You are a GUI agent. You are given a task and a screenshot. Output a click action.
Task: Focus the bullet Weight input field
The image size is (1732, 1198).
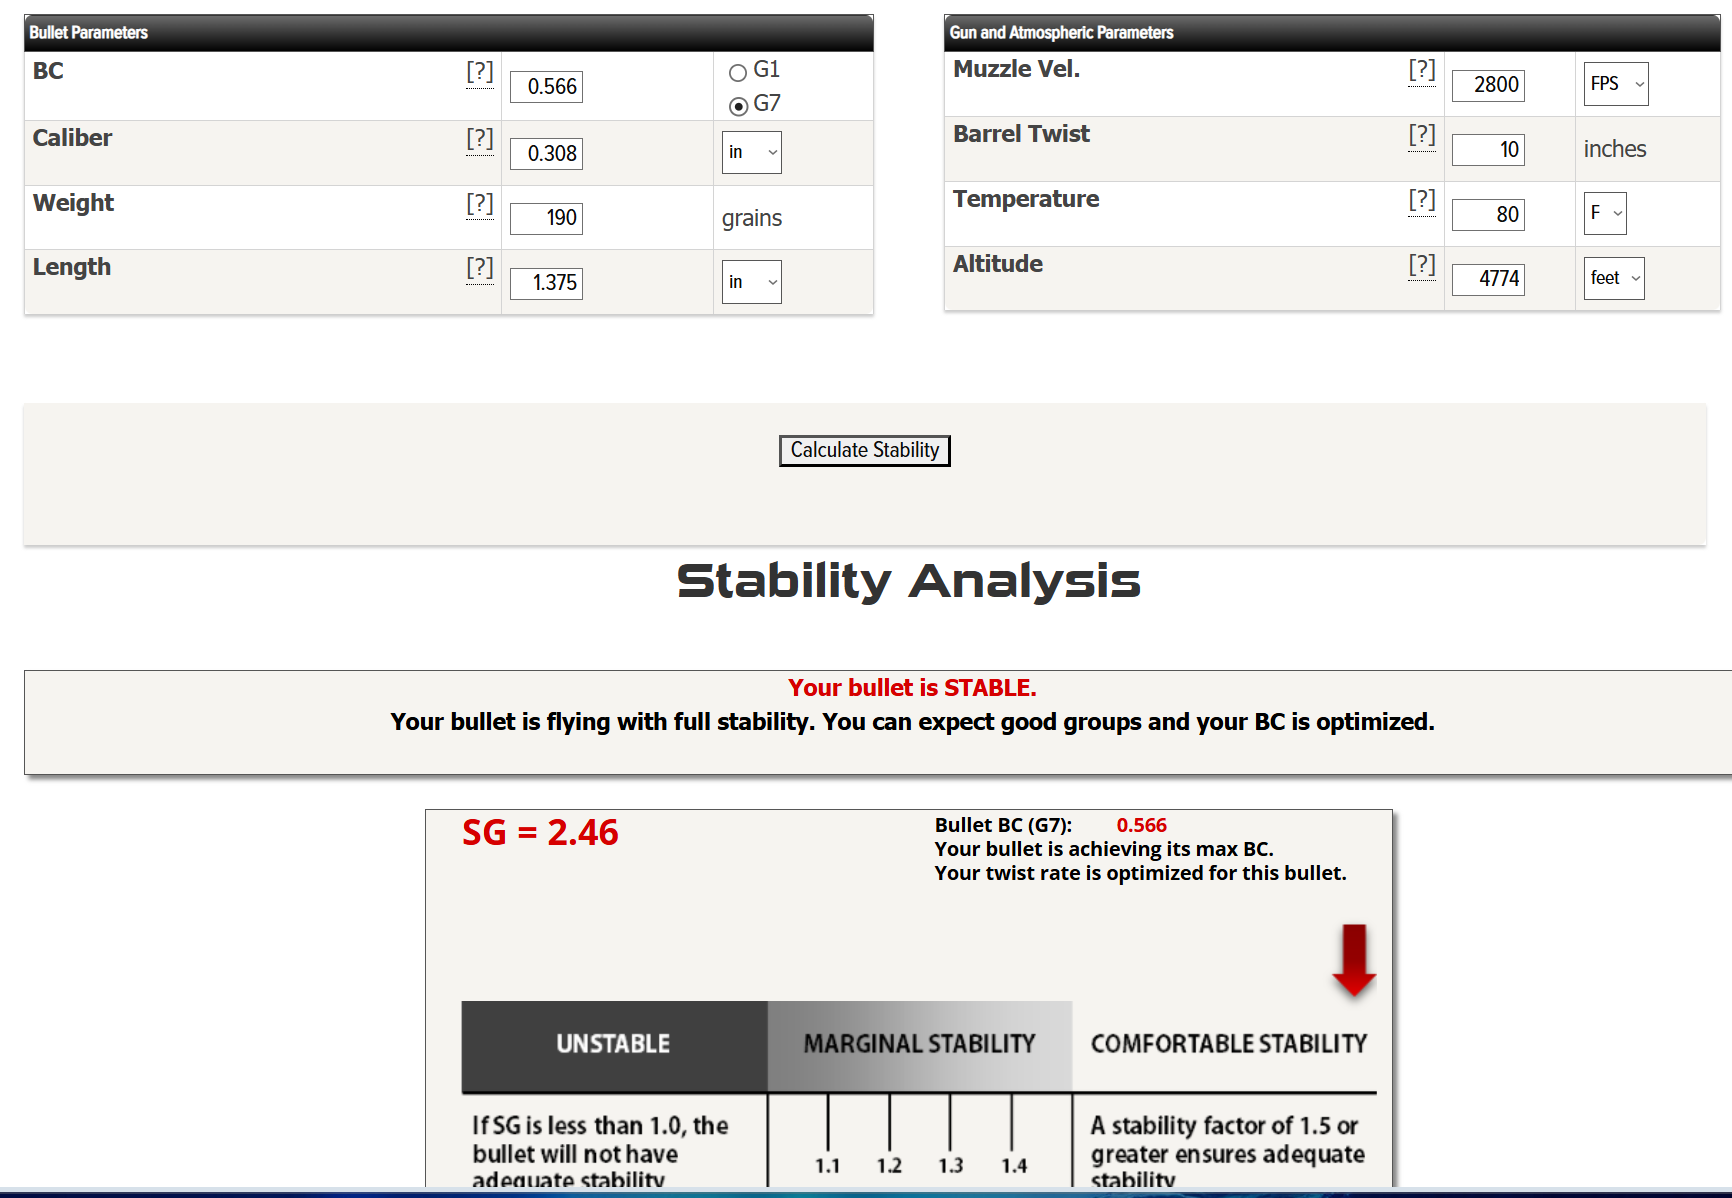pos(546,218)
